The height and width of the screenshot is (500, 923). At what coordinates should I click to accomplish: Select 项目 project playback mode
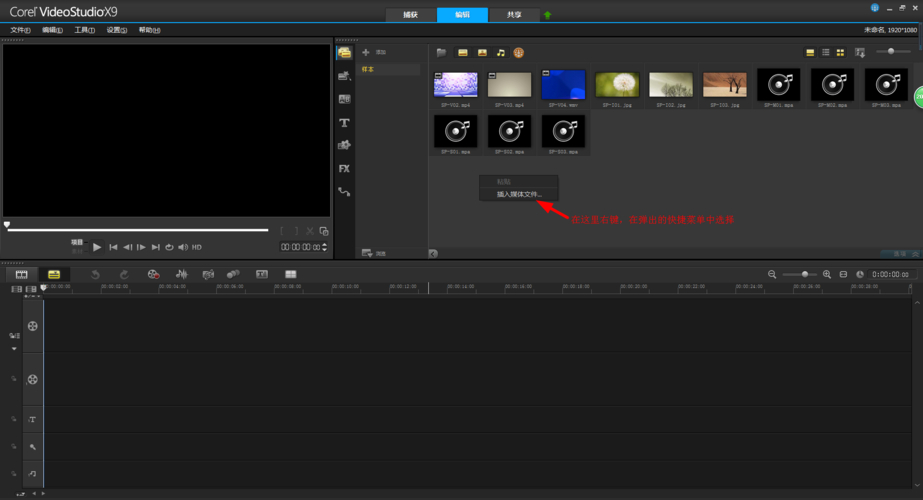77,242
